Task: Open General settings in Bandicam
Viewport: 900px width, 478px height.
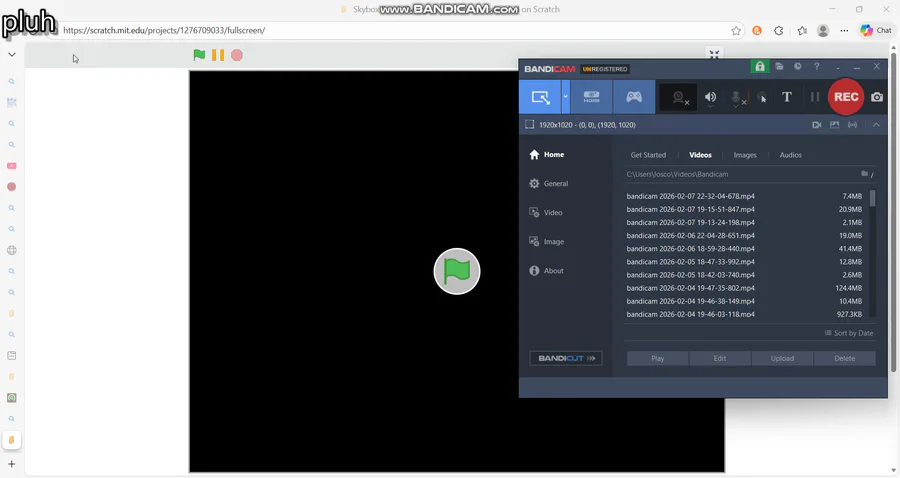Action: 548,184
